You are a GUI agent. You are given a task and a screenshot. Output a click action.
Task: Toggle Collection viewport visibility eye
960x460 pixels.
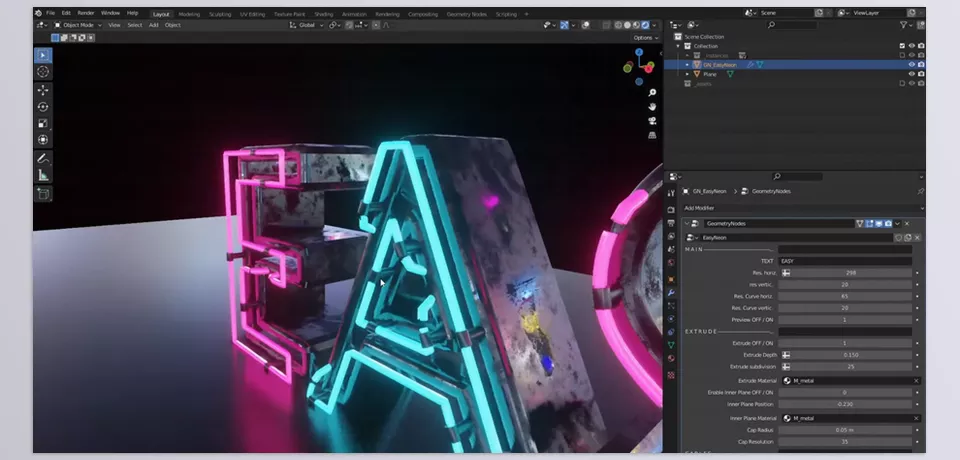[x=911, y=46]
